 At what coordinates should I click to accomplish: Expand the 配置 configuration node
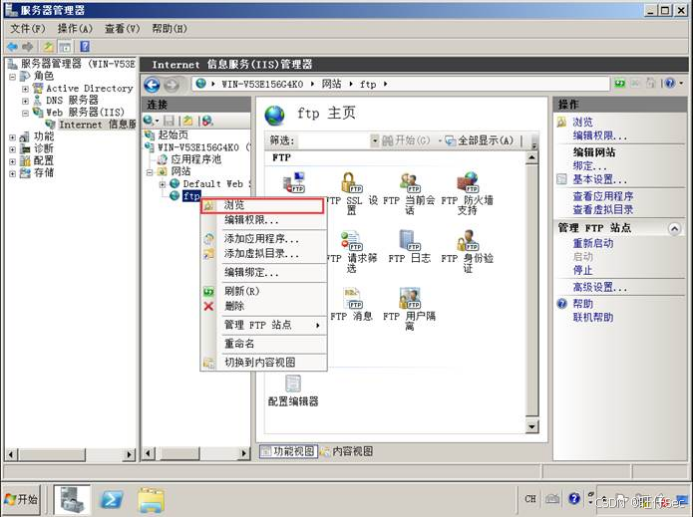(12, 162)
